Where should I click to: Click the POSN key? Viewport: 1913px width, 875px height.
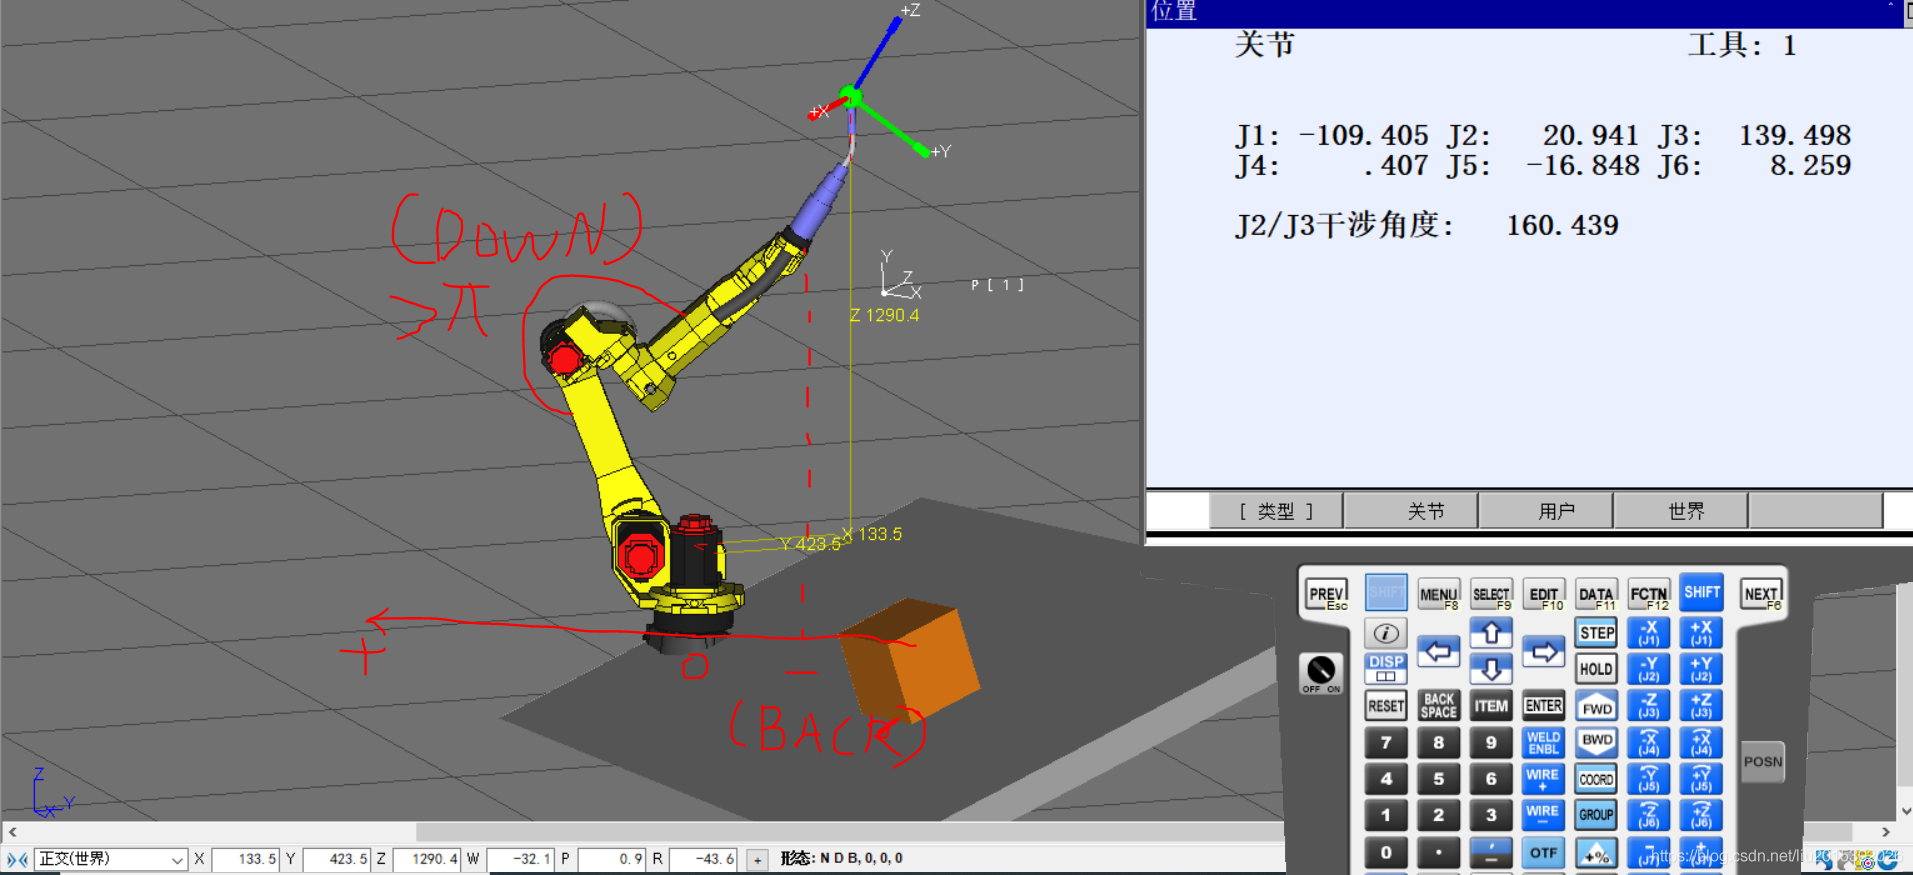click(1762, 761)
